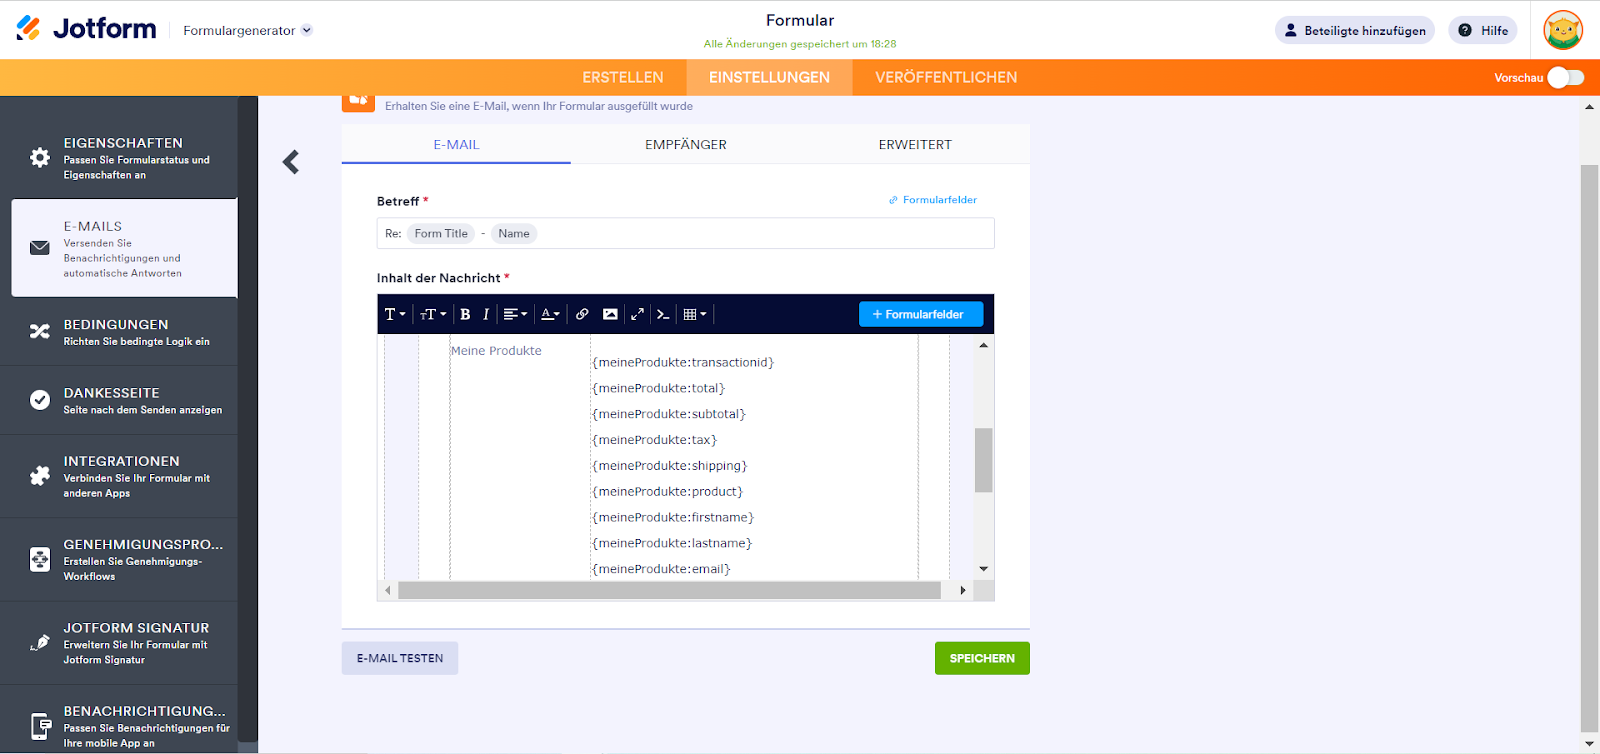Open Dankesseite checkmark icon
The height and width of the screenshot is (754, 1600).
tap(40, 400)
